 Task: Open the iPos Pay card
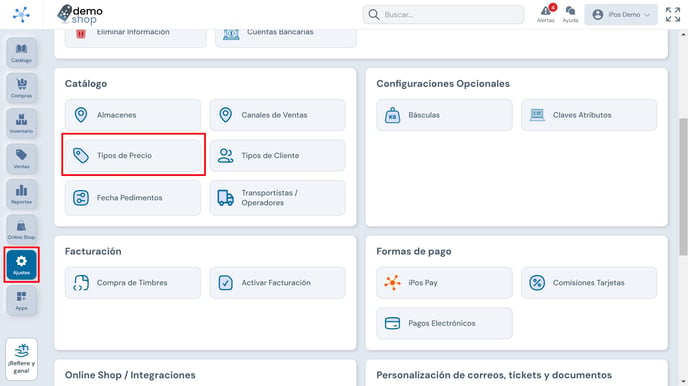point(444,283)
